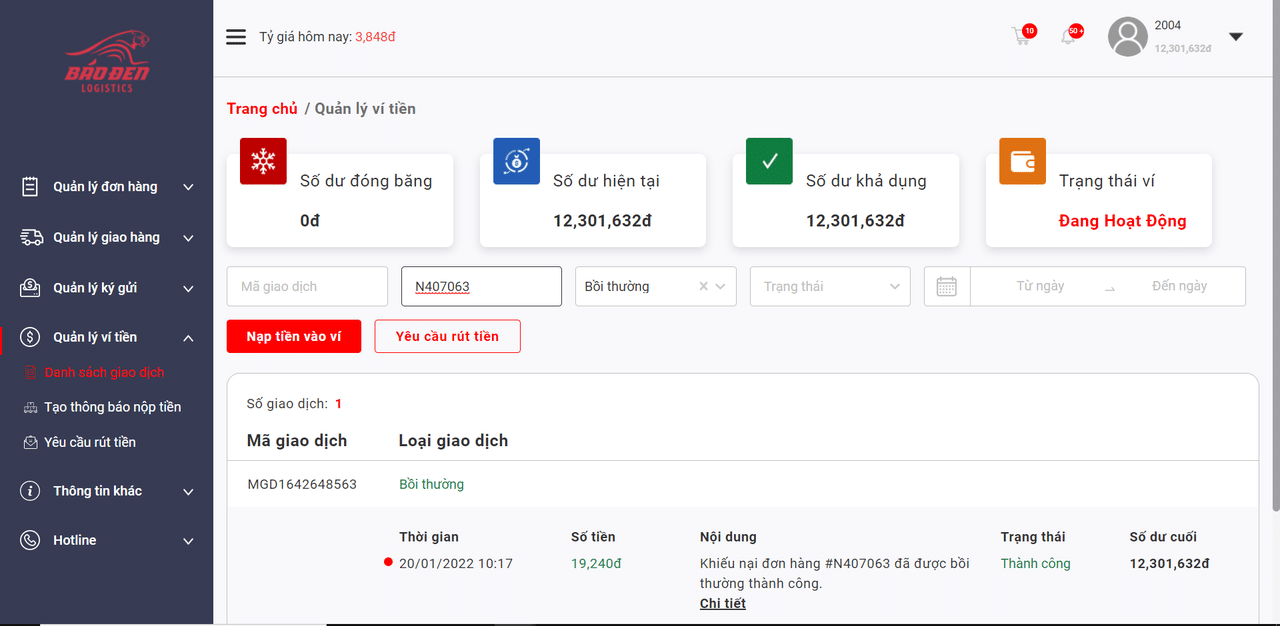The height and width of the screenshot is (626, 1280).
Task: Click the Mã giao dịch input field
Action: pos(307,286)
